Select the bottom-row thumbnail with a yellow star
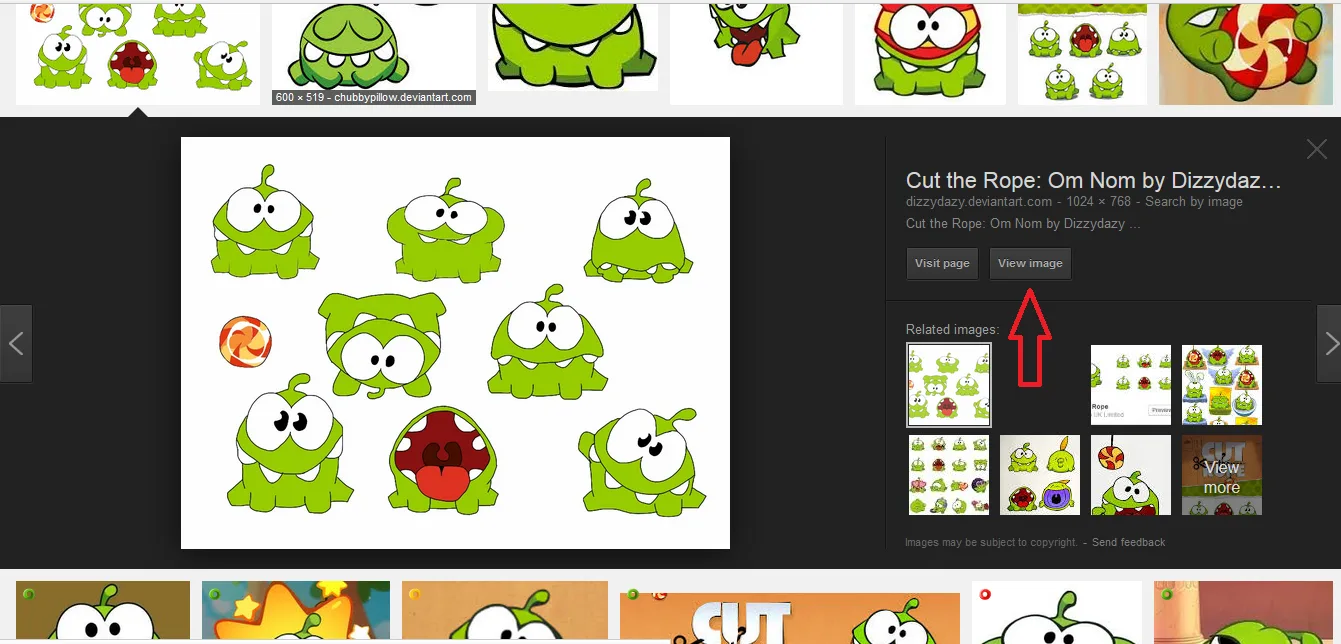 tap(296, 612)
